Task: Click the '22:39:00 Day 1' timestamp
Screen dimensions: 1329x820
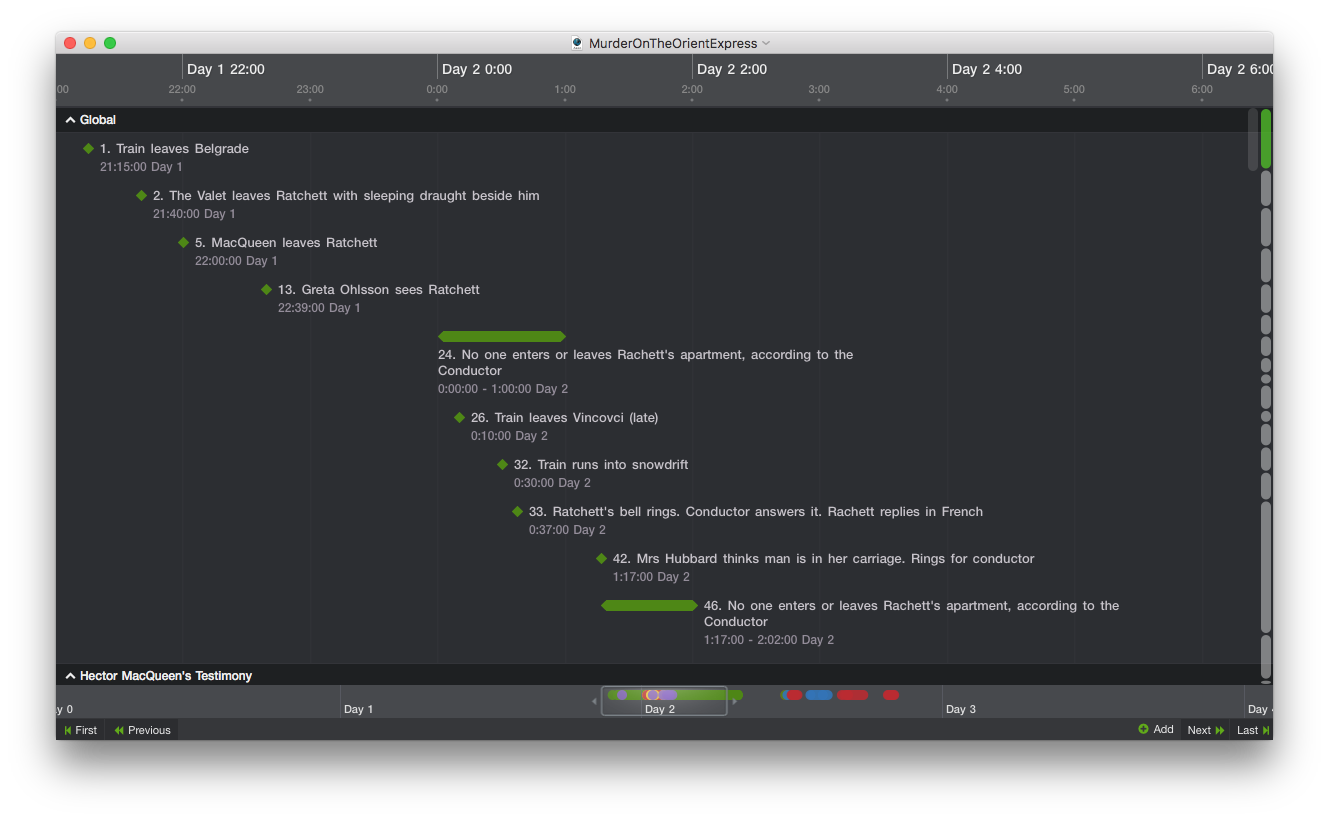Action: click(x=319, y=308)
